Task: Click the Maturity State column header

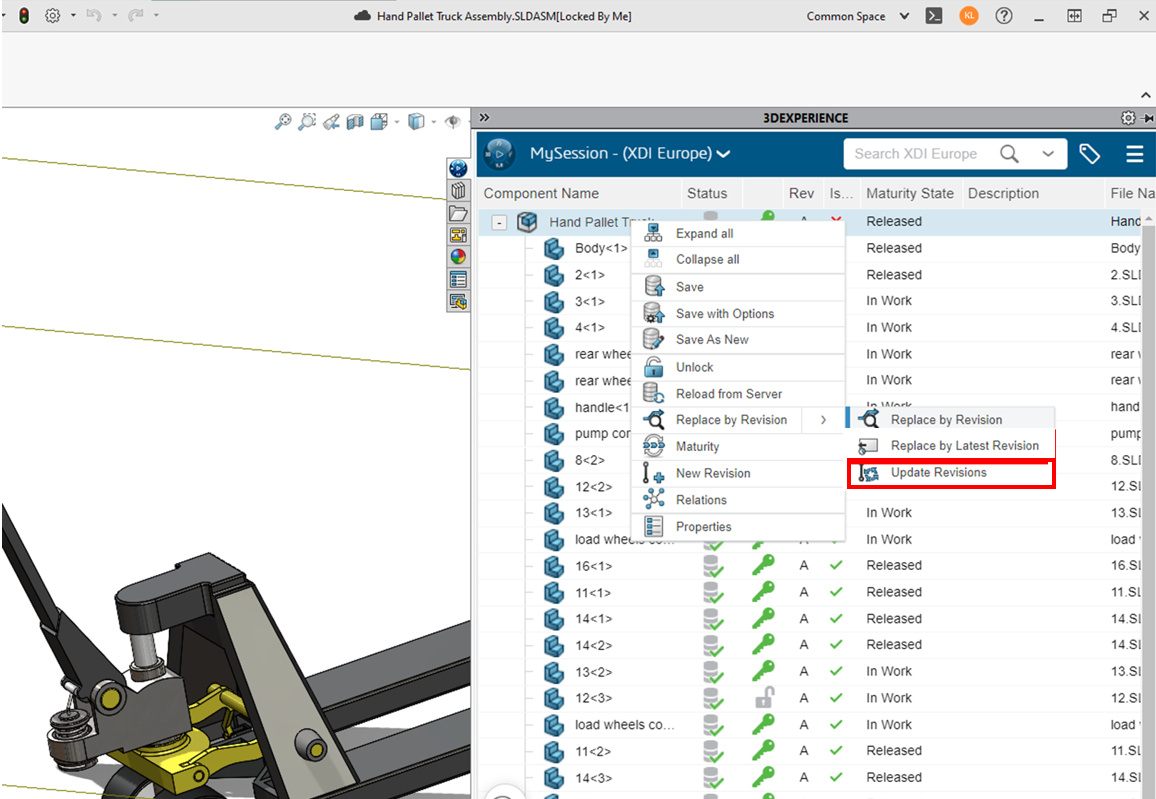Action: [909, 194]
